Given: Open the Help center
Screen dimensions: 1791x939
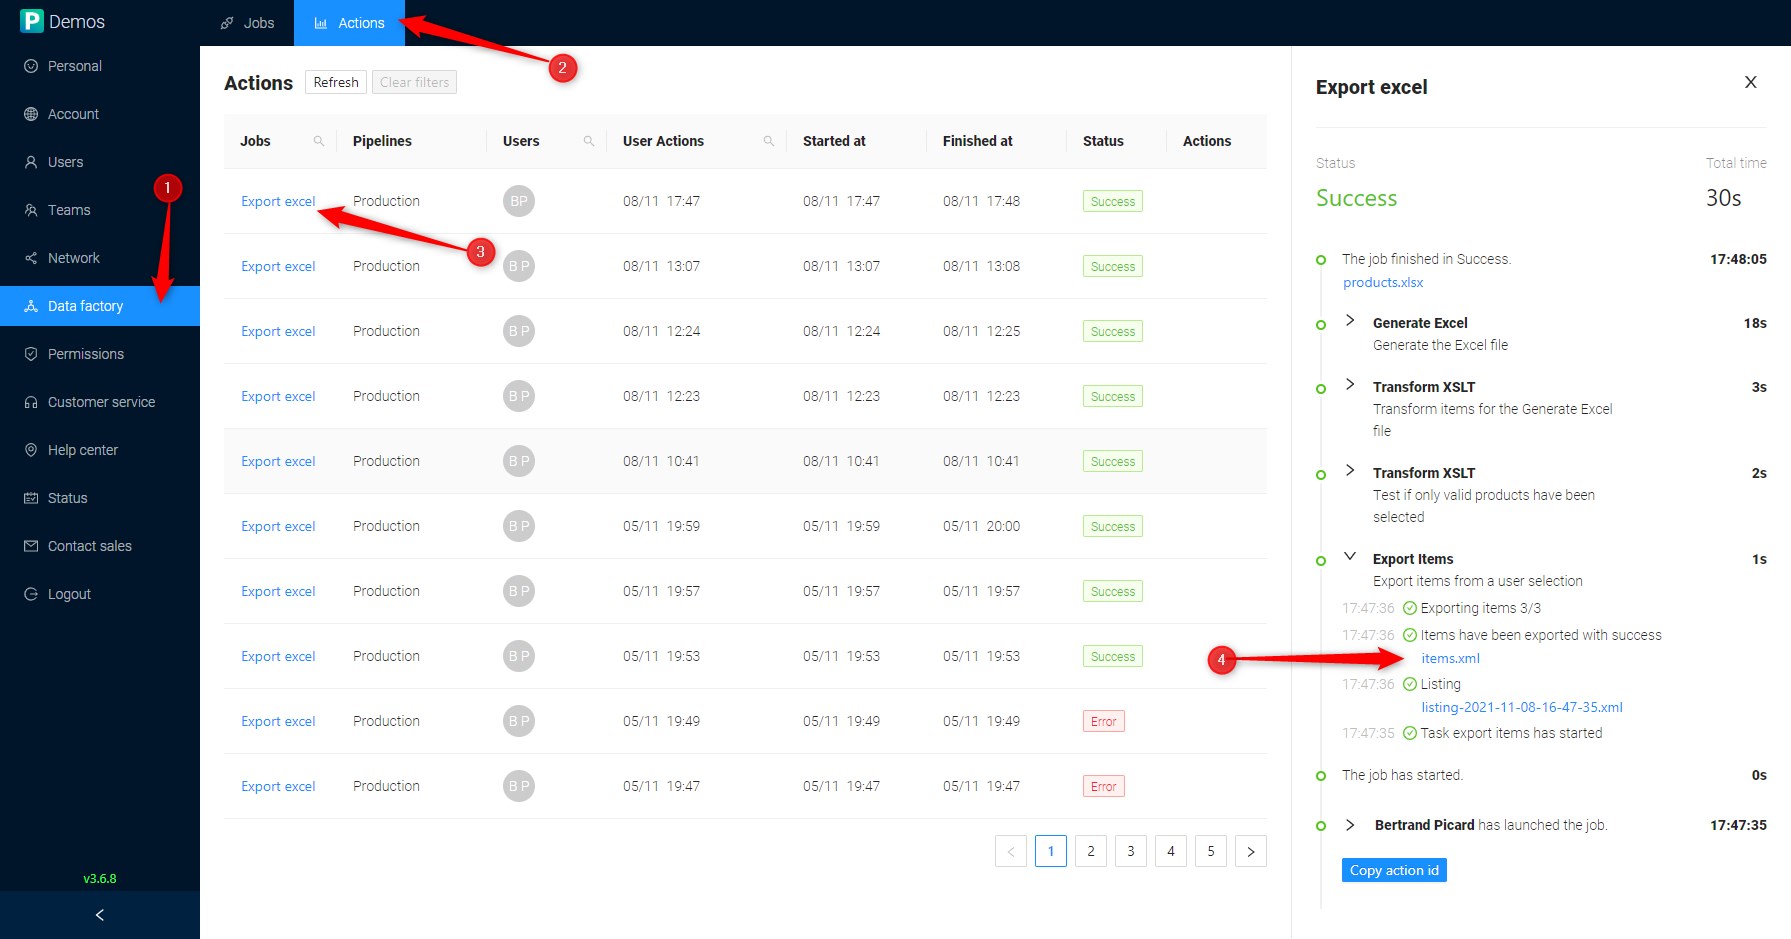Looking at the screenshot, I should point(83,449).
